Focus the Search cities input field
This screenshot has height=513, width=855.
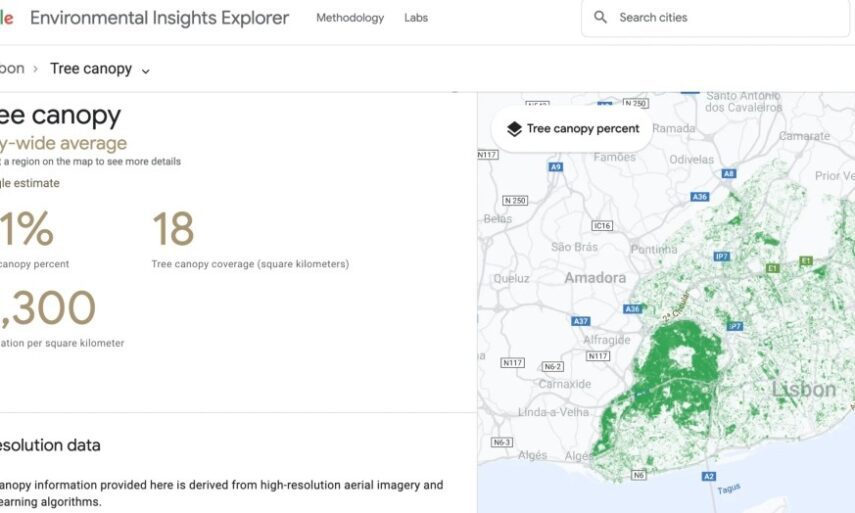click(x=725, y=17)
